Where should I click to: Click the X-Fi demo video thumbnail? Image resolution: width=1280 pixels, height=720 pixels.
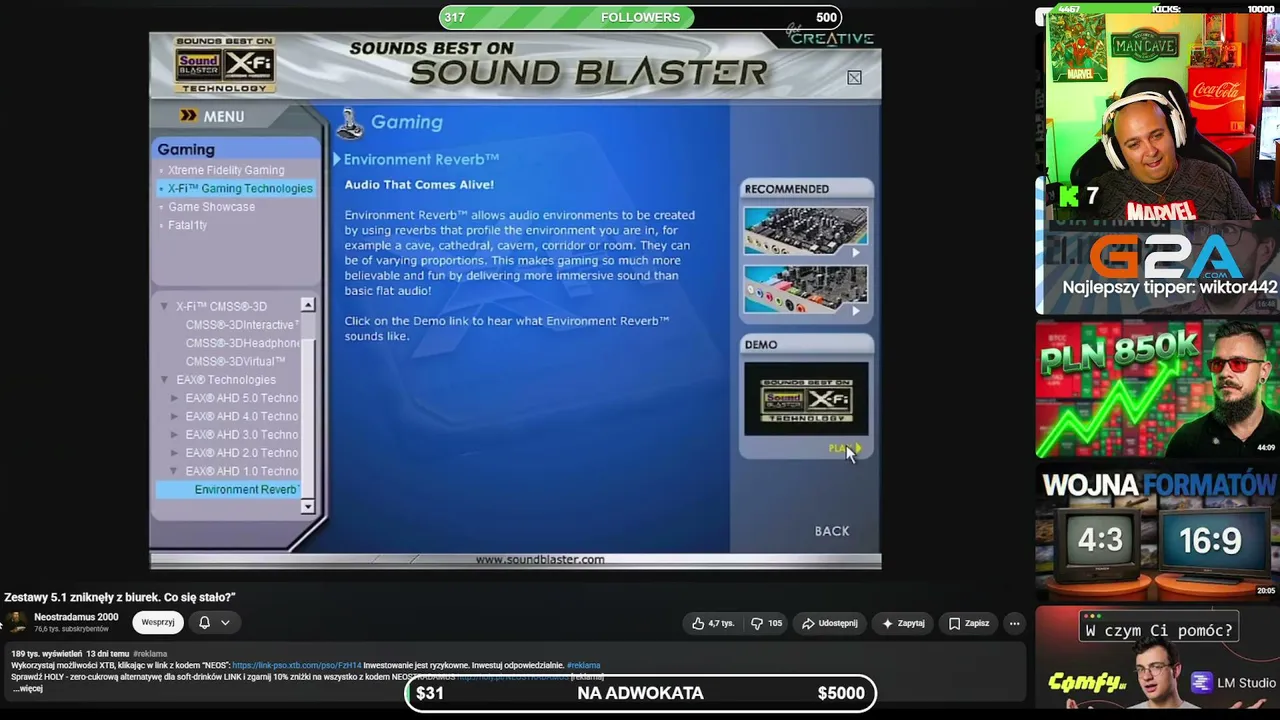point(806,399)
